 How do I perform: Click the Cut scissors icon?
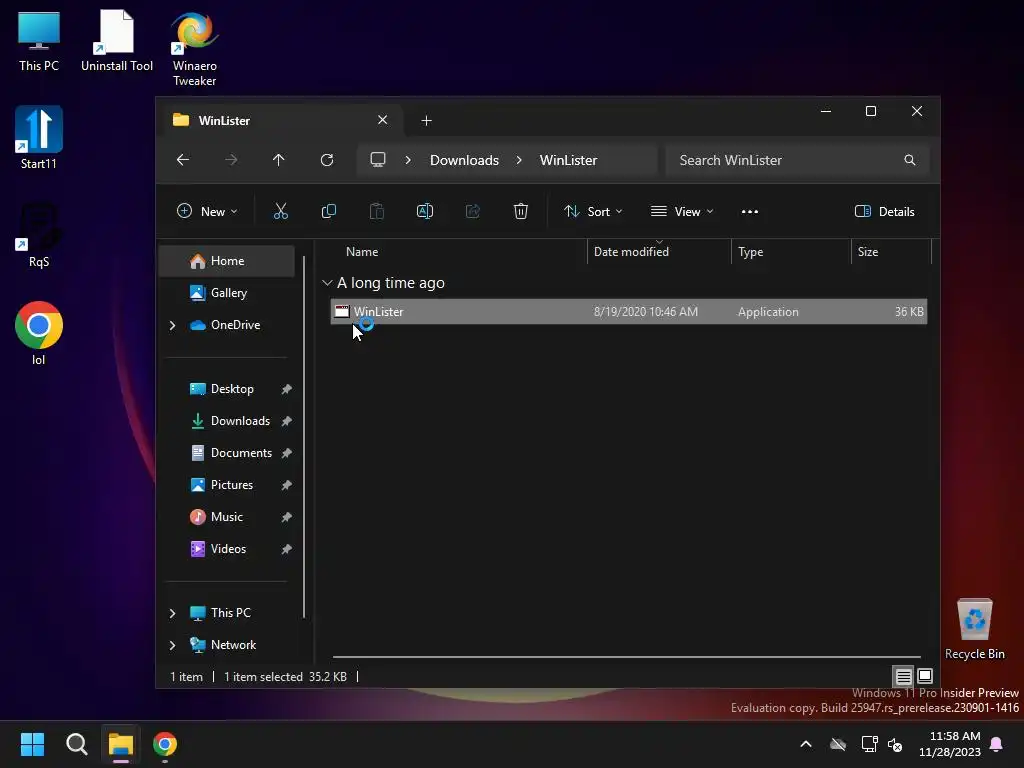pyautogui.click(x=280, y=211)
